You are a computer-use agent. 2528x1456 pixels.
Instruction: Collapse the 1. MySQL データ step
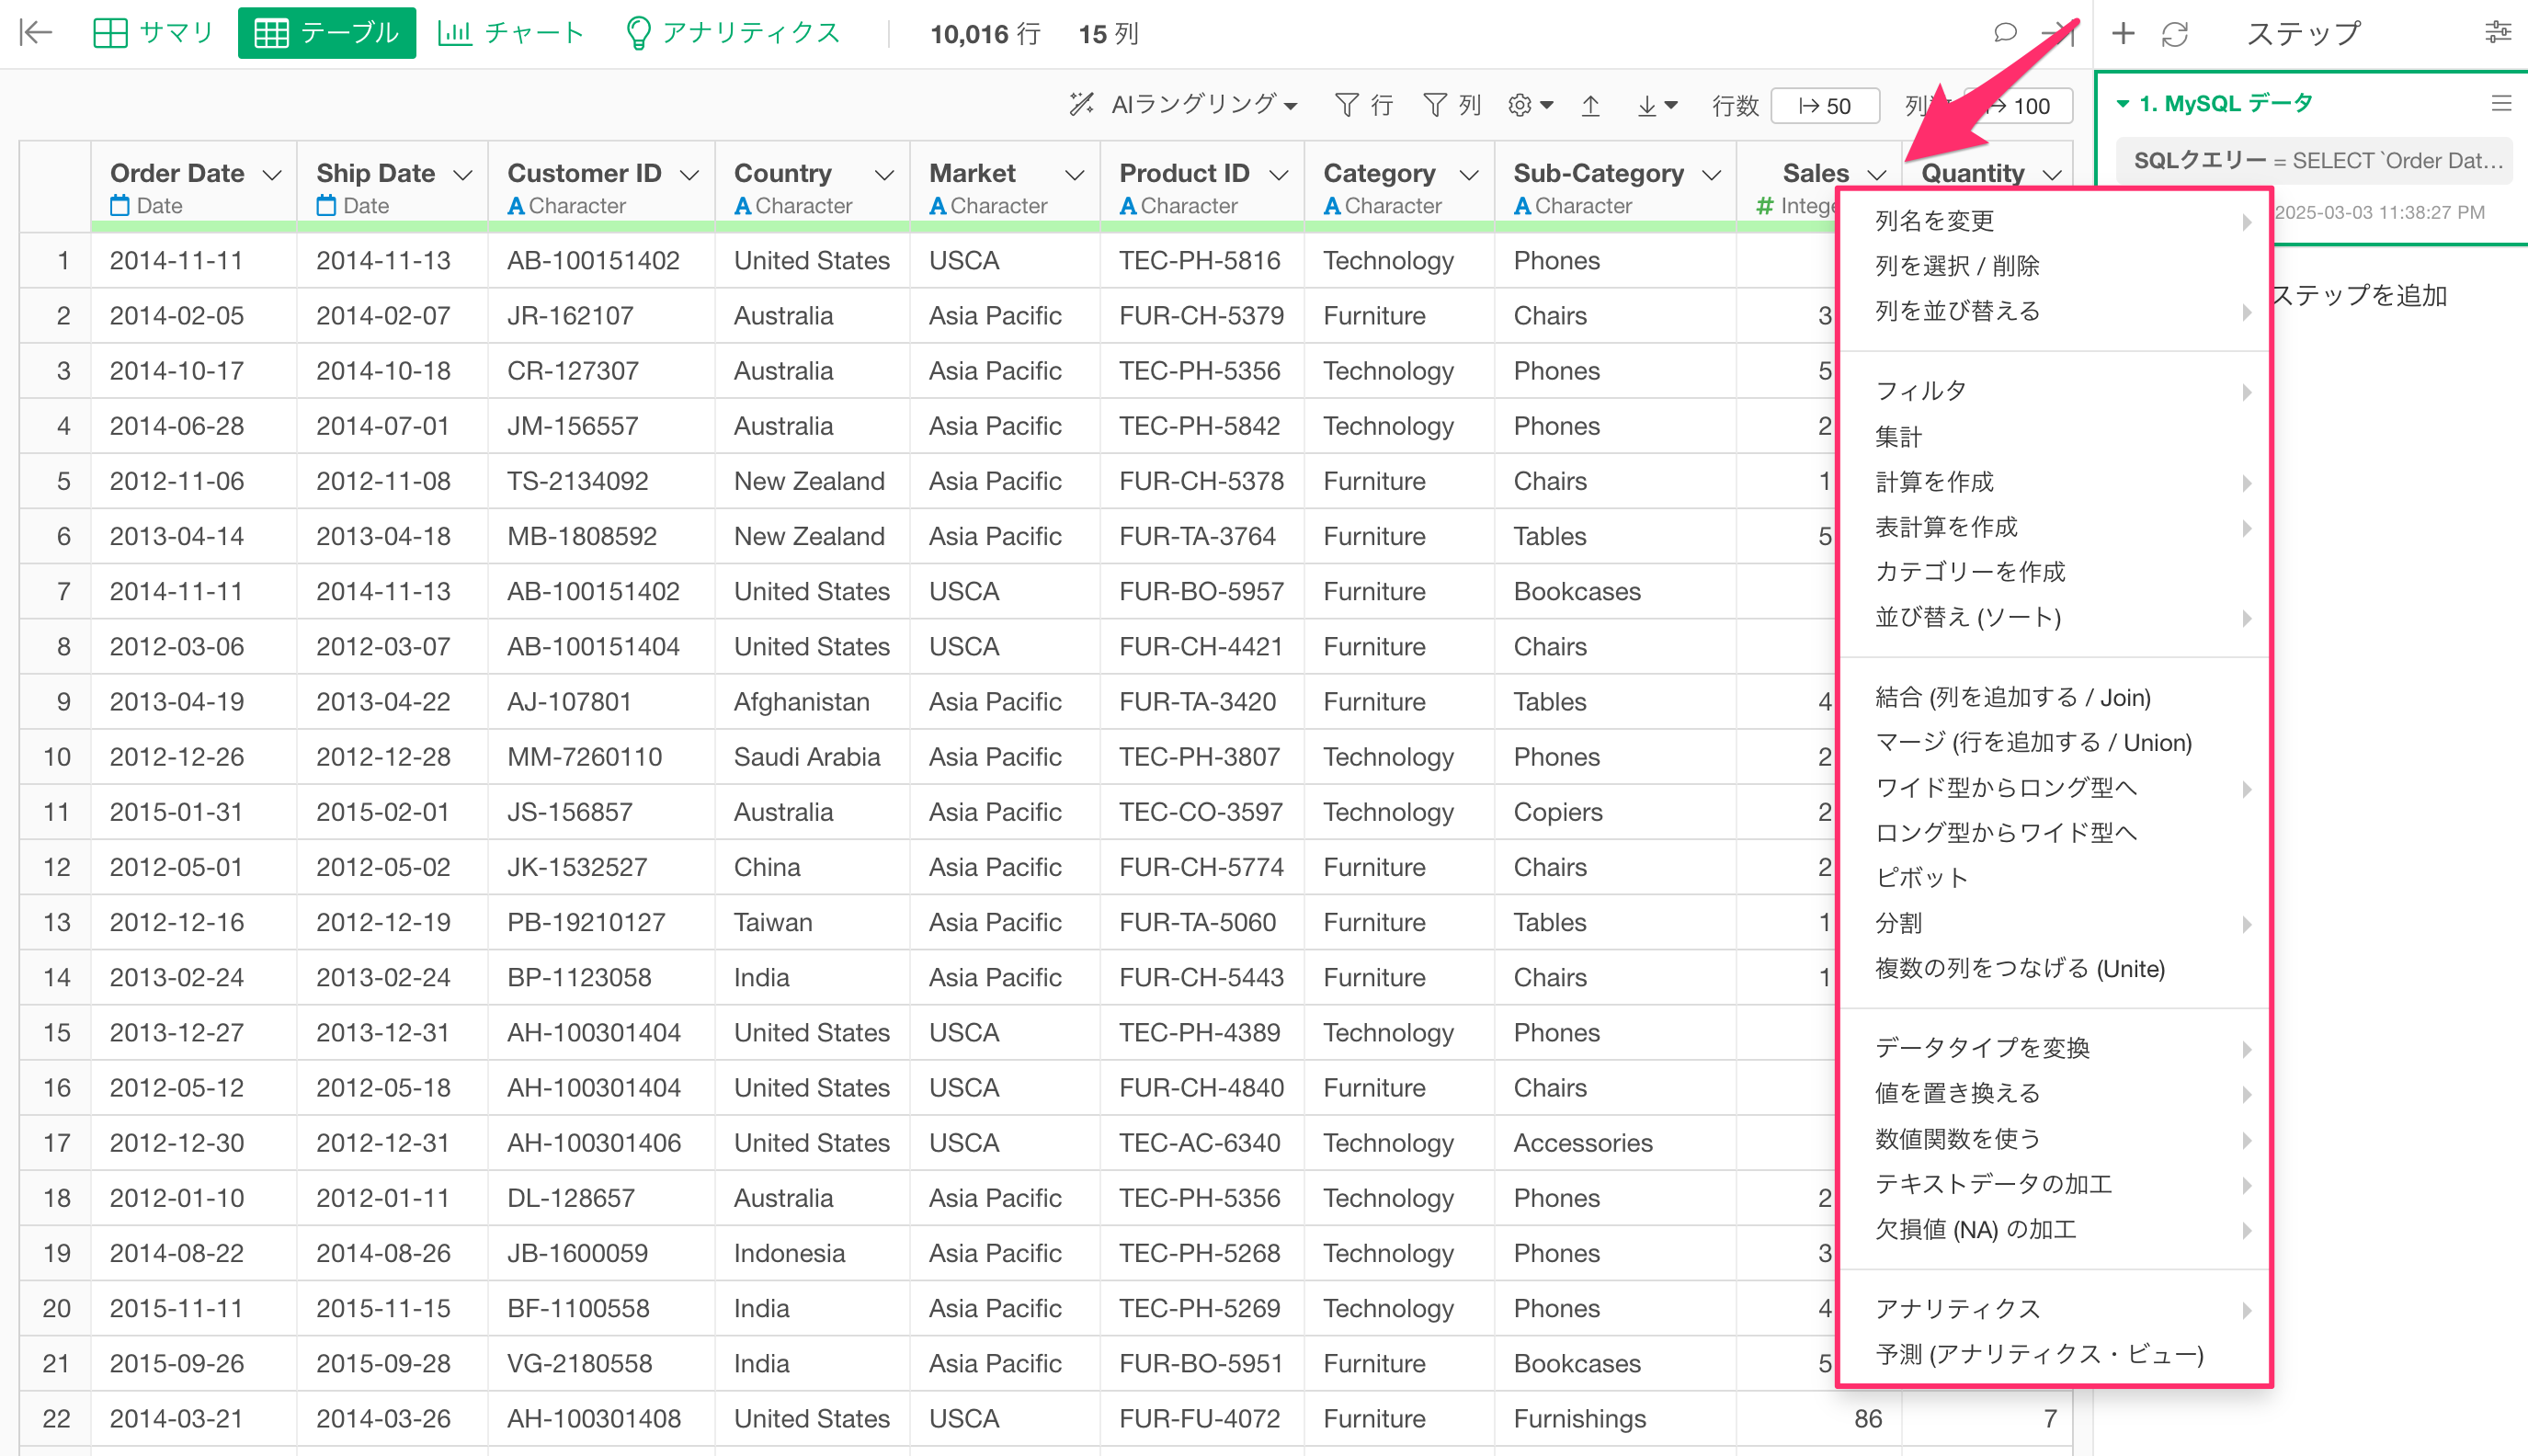2122,104
